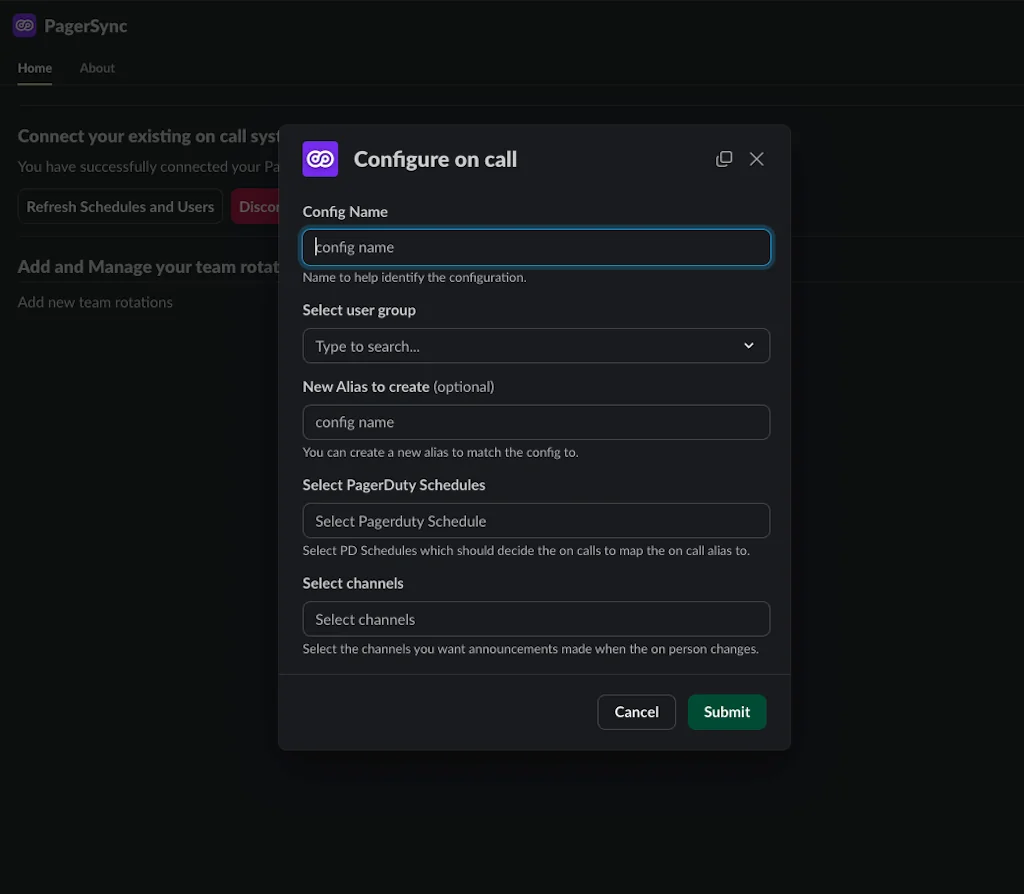Image resolution: width=1024 pixels, height=894 pixels.
Task: Cancel the on call configuration
Action: pyautogui.click(x=636, y=712)
